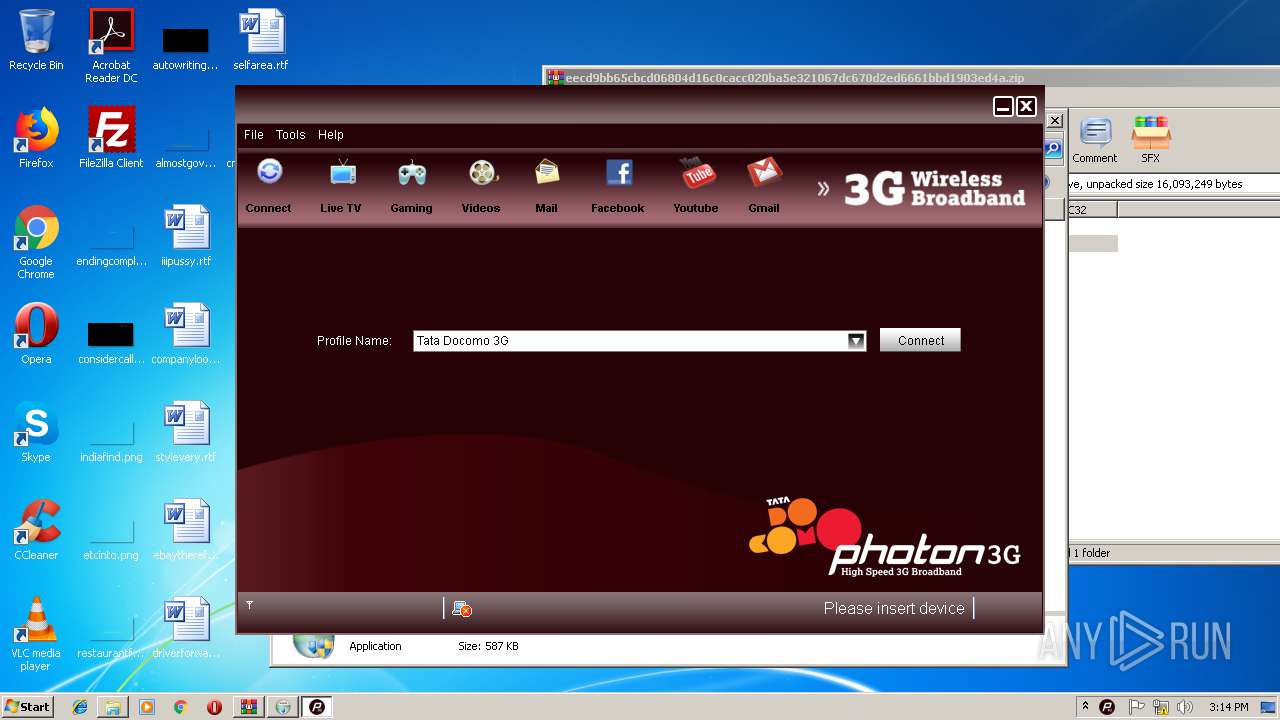
Task: Select the considercall desktop file
Action: coord(111,341)
